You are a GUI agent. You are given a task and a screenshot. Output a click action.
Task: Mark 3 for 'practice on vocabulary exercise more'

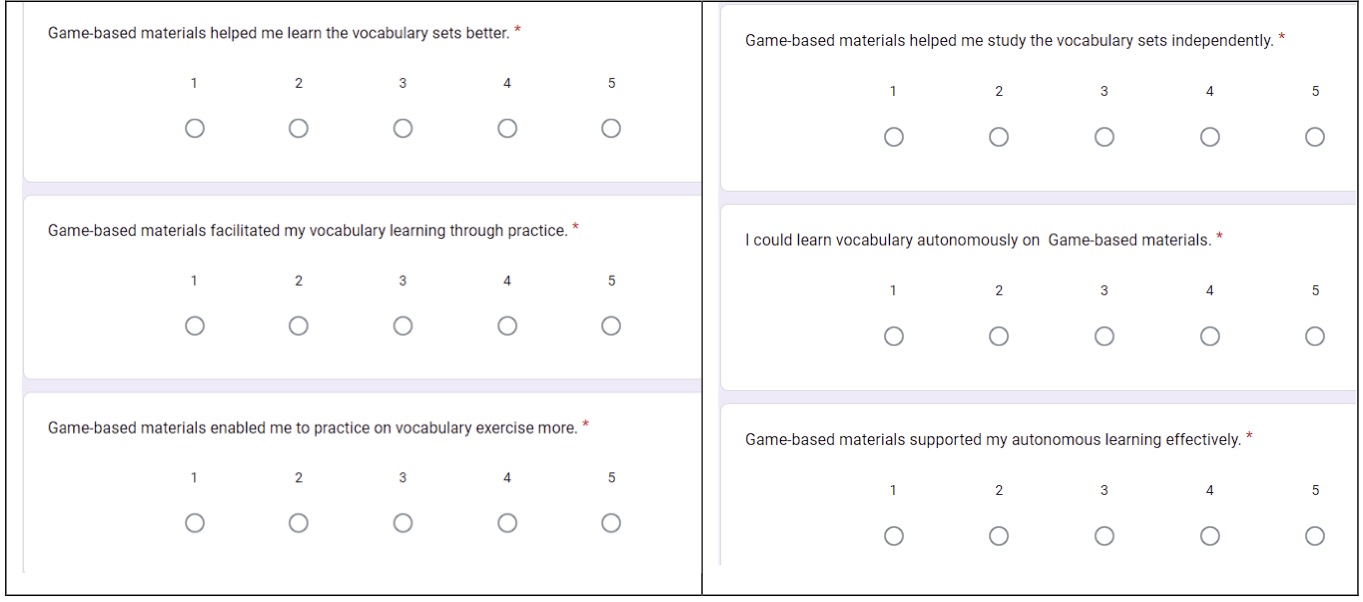click(x=403, y=523)
